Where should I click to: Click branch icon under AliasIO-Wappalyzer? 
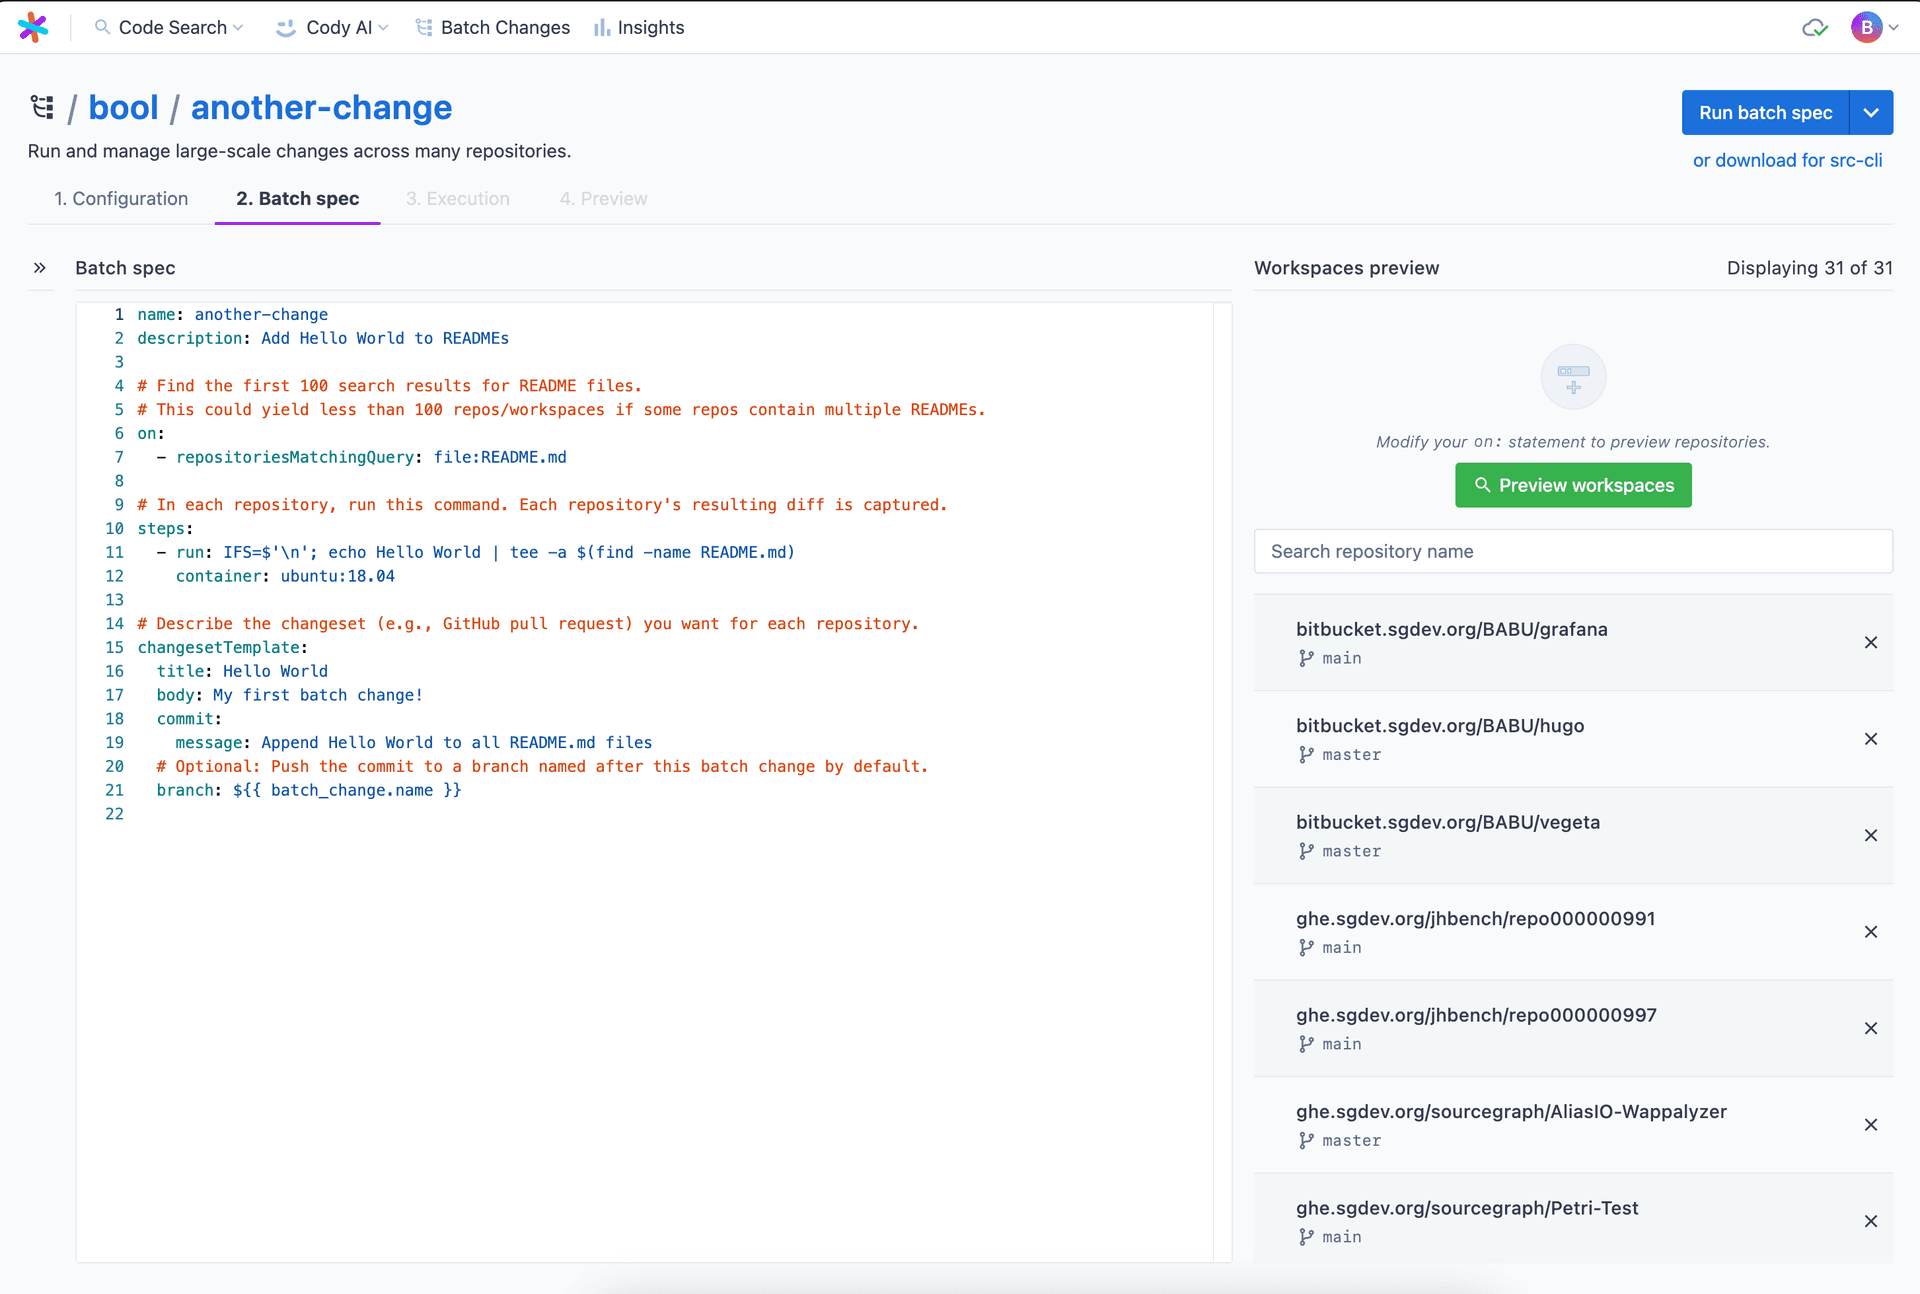pos(1306,1141)
